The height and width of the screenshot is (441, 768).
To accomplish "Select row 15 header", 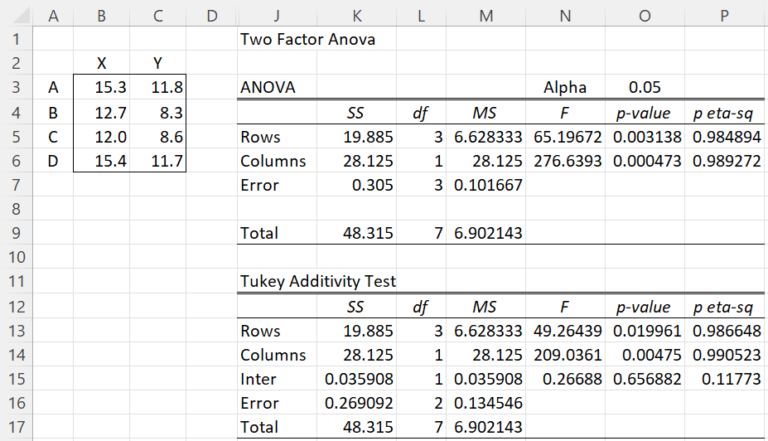I will 16,377.
